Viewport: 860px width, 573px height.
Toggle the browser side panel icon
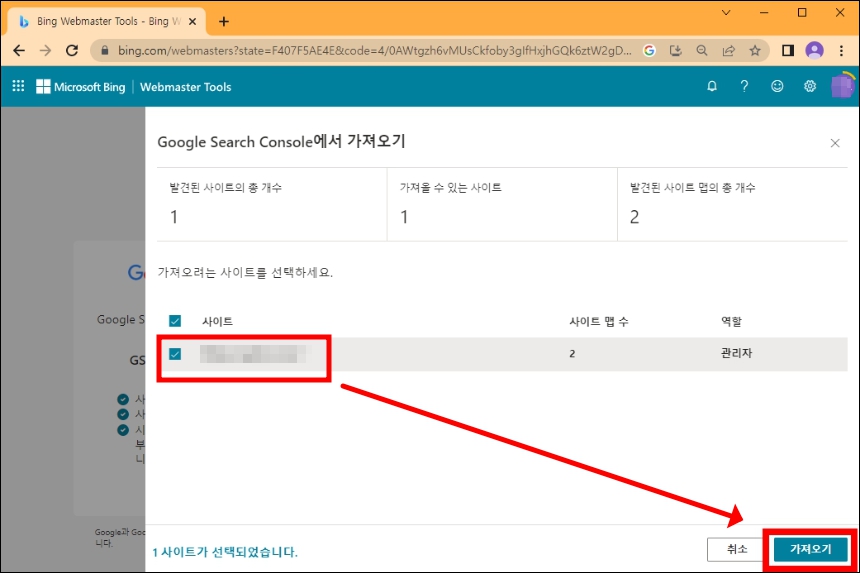[788, 51]
